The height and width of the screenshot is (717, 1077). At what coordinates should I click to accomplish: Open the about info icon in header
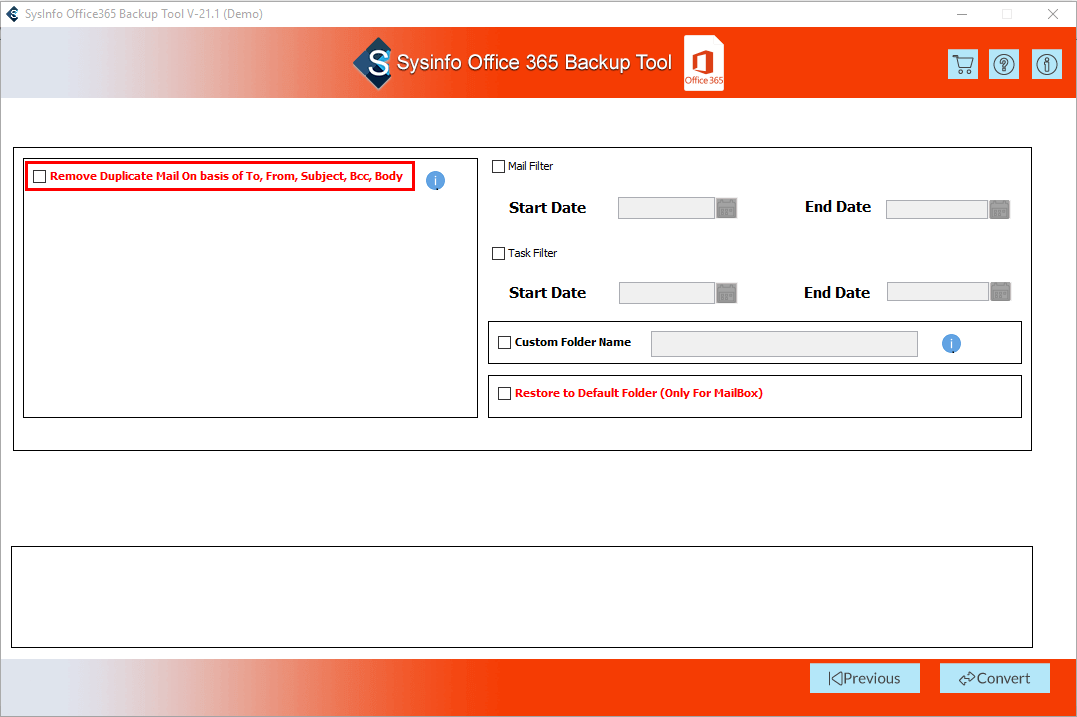(x=1047, y=65)
